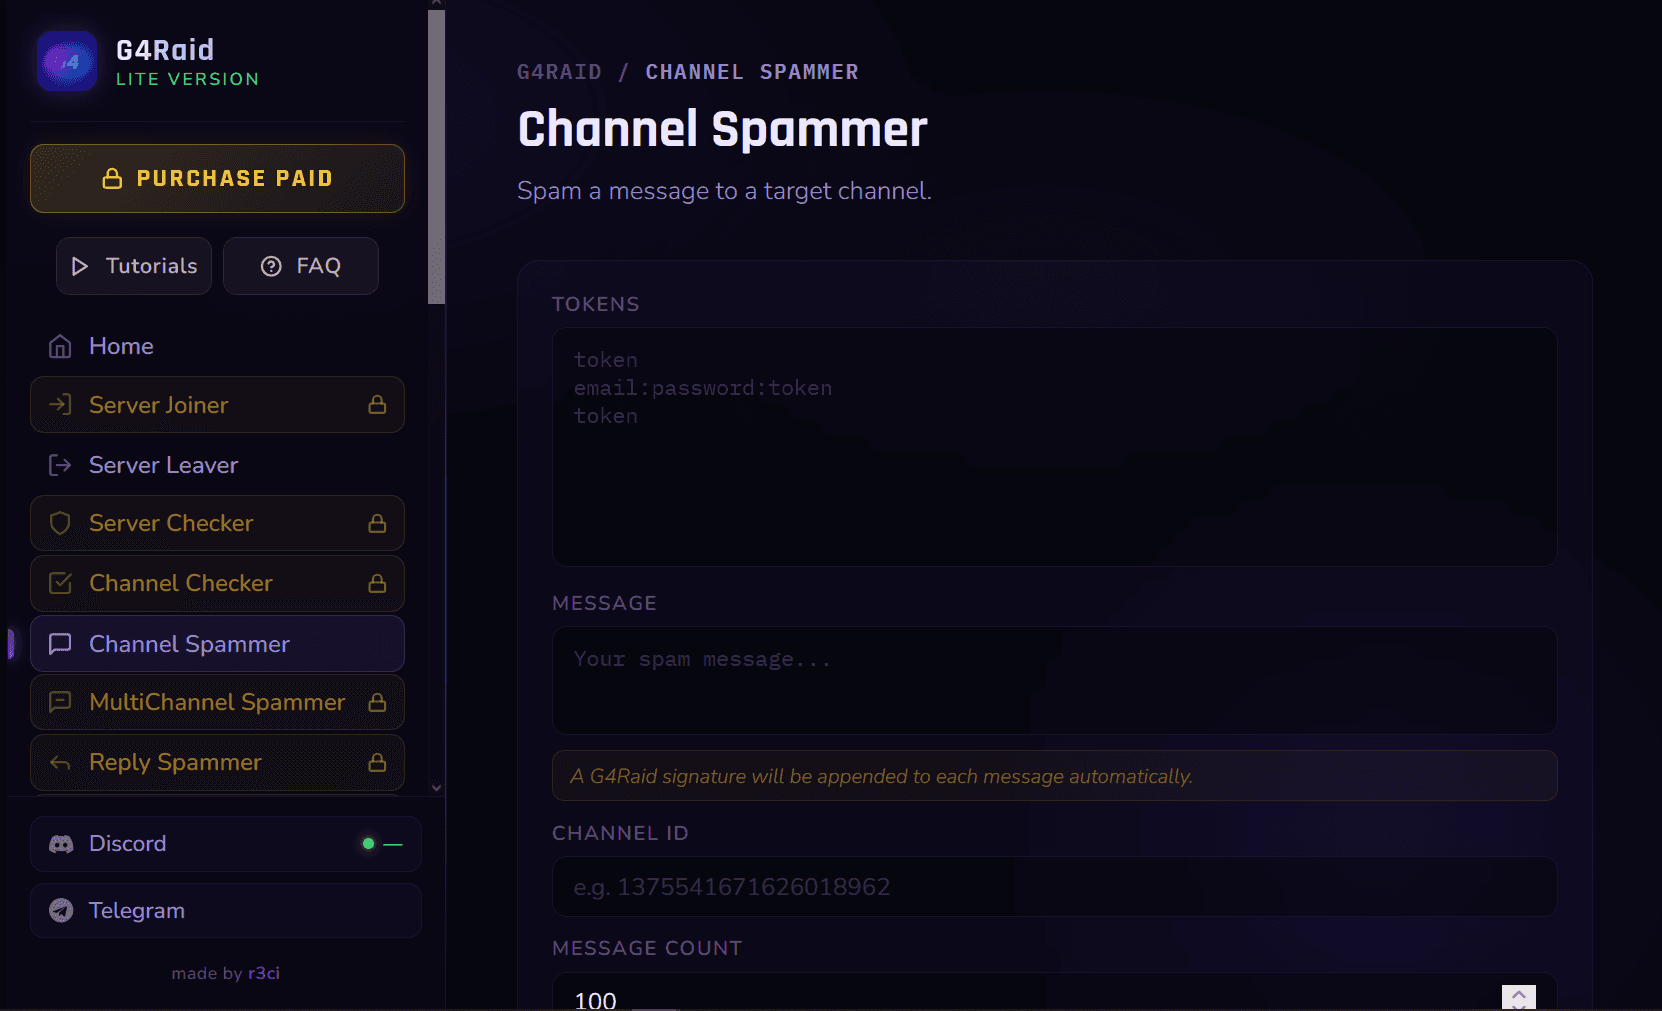1662x1011 pixels.
Task: Click the Home house icon
Action: (x=60, y=346)
